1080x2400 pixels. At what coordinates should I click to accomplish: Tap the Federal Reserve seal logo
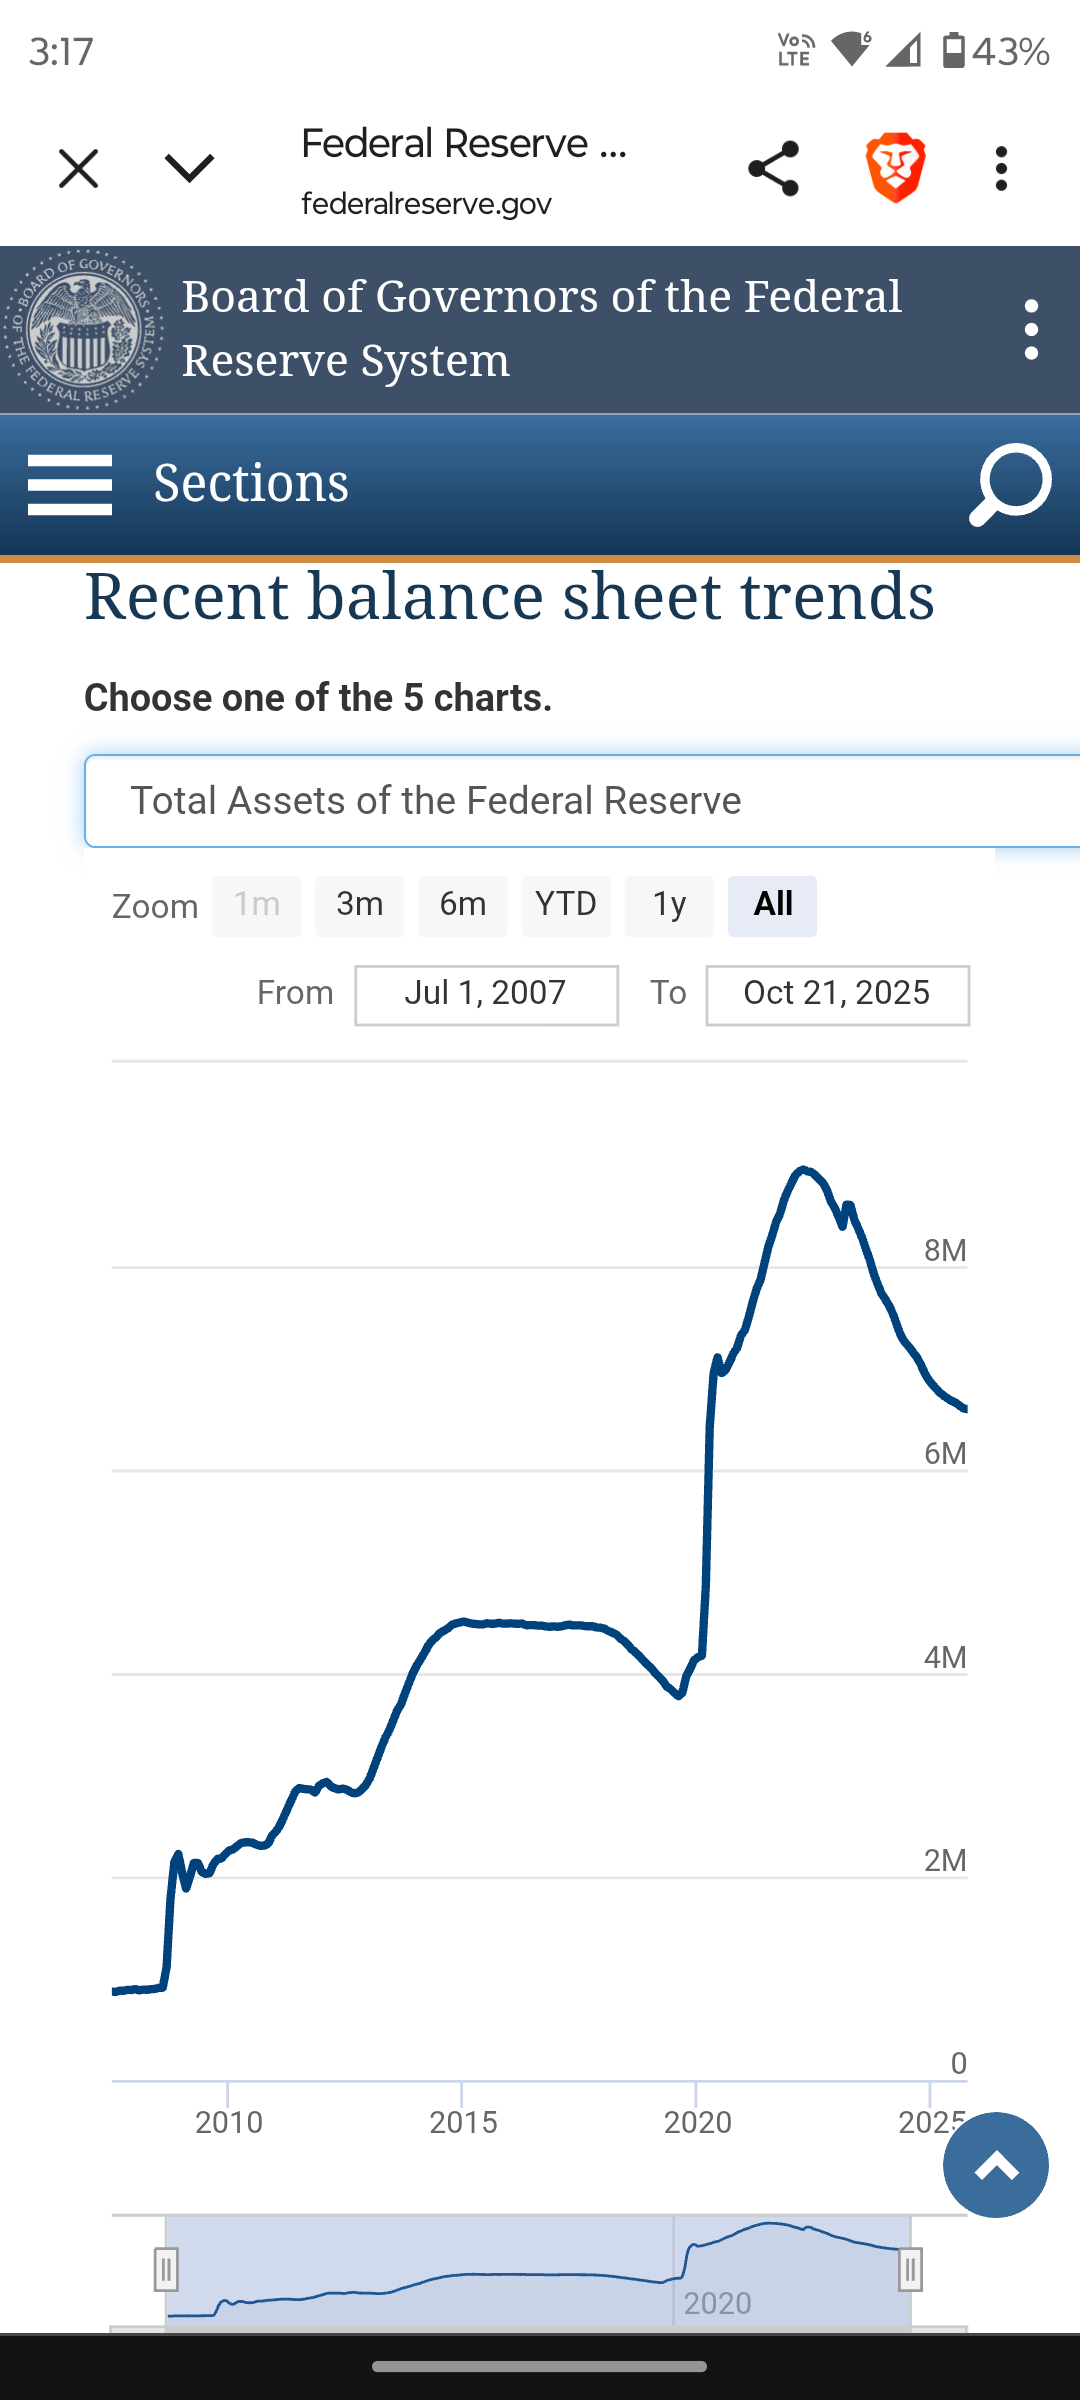point(83,330)
